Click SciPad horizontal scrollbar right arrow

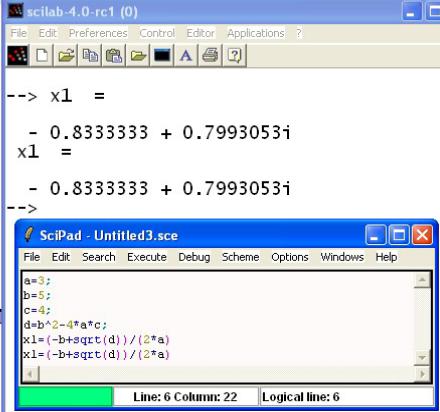pos(422,374)
